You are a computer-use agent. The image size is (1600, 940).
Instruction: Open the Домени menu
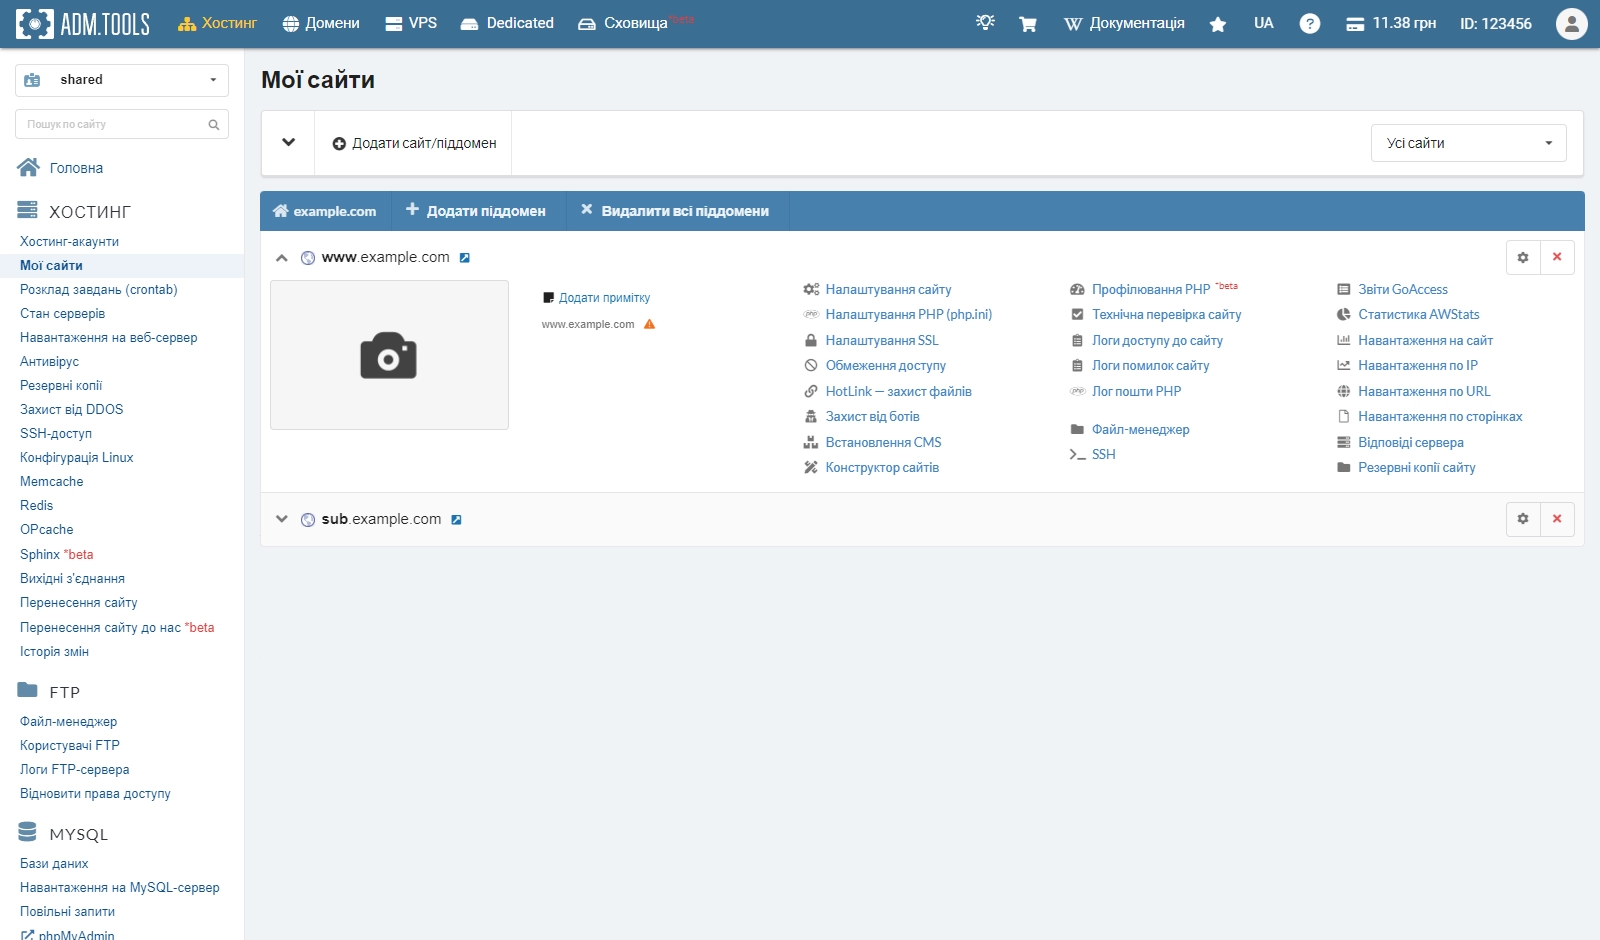click(321, 23)
